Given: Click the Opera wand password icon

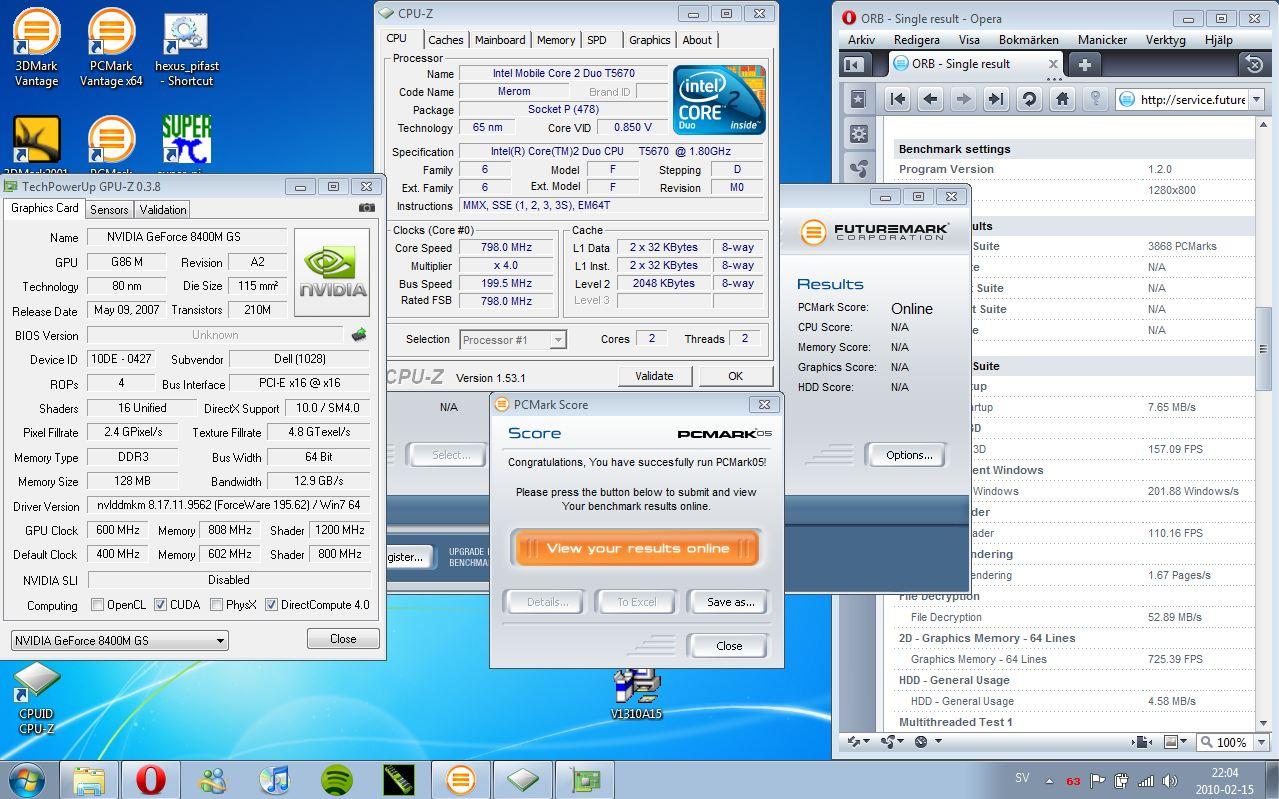Looking at the screenshot, I should coord(1095,98).
